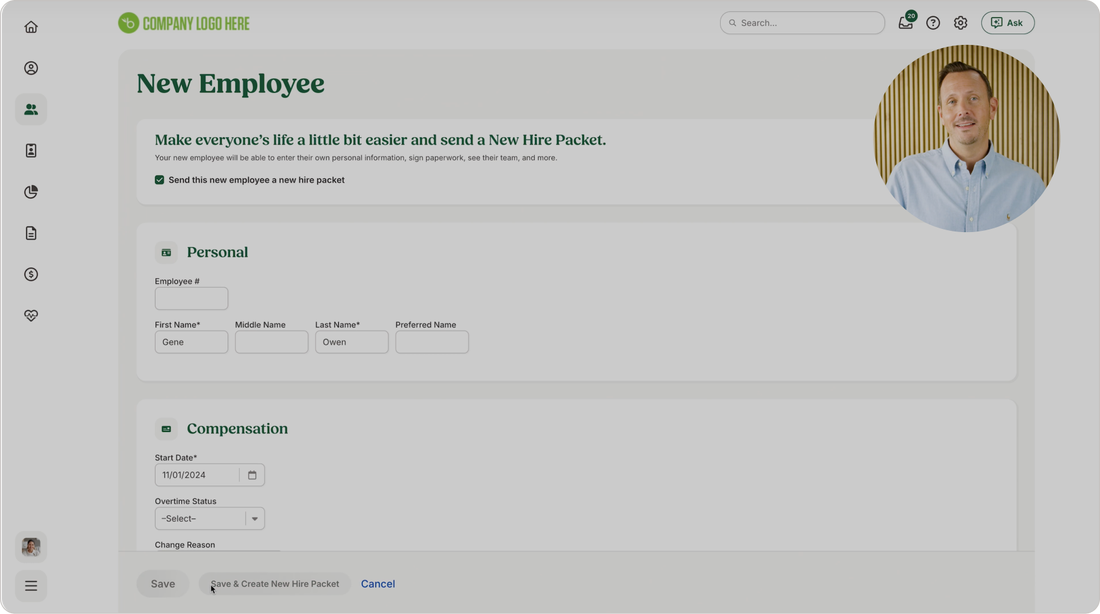Click the Save & Create New Hire Packet button
1100x614 pixels.
(274, 584)
